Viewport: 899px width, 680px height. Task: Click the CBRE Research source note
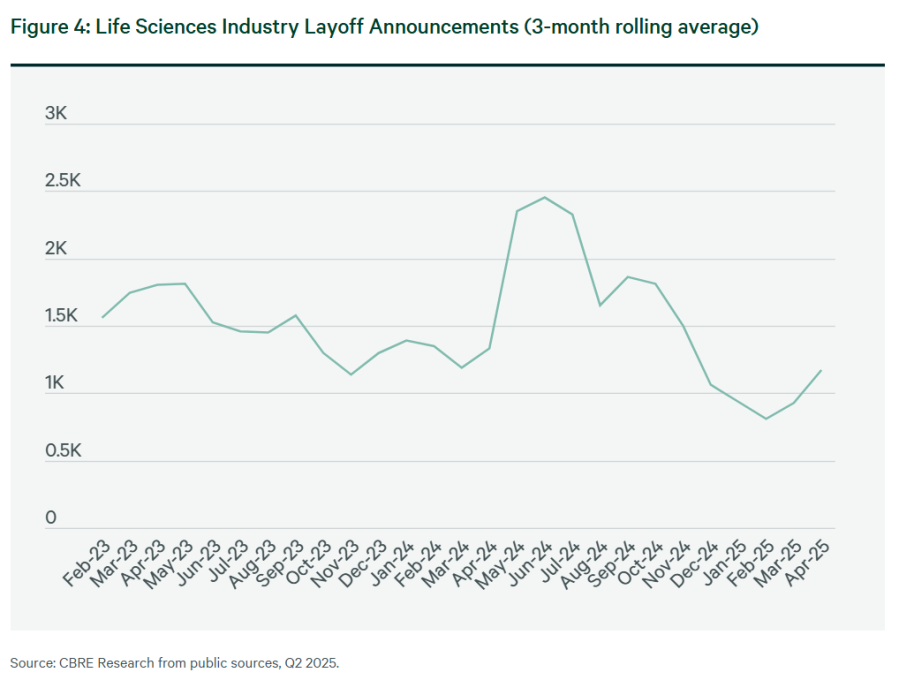175,662
